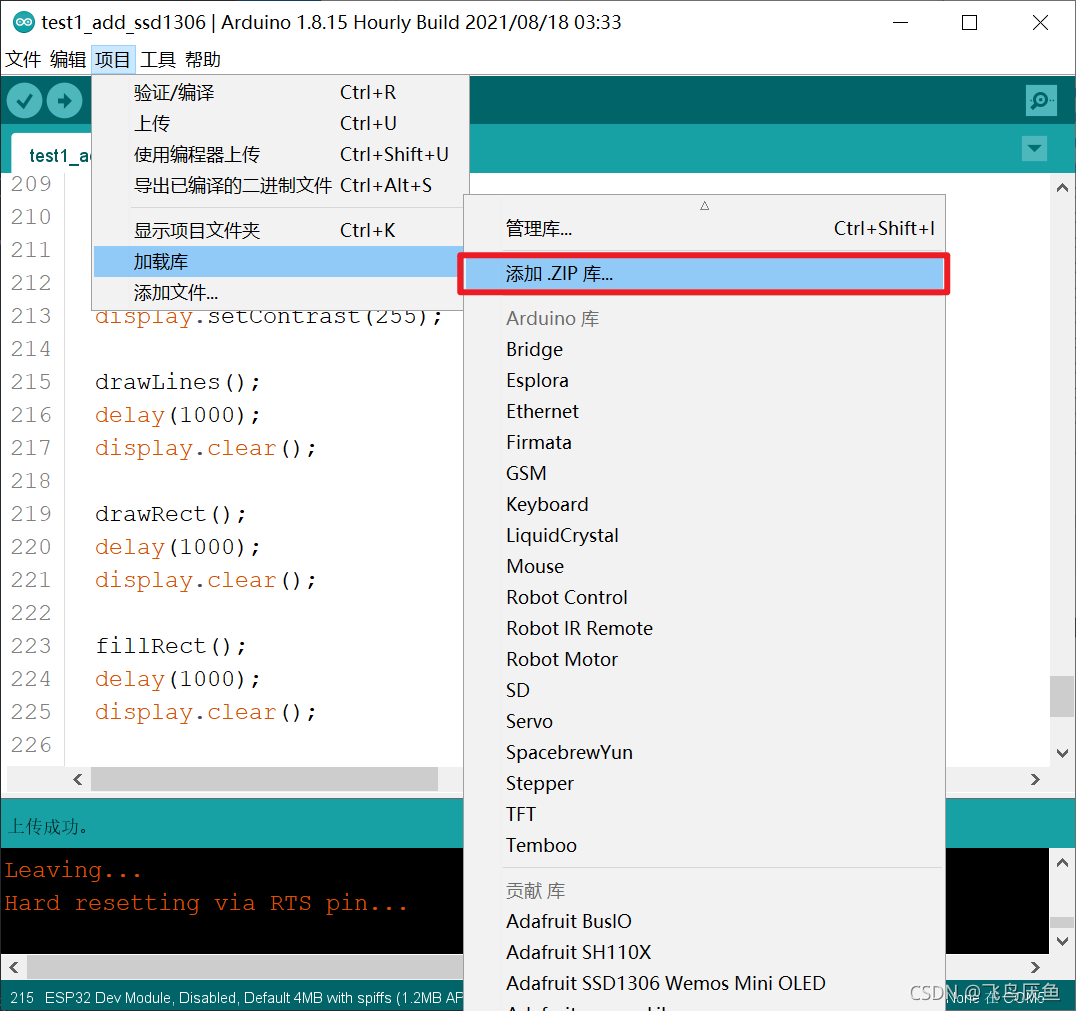Click the Verify checkmark toolbar button
Viewport: 1076px width, 1011px height.
25,101
